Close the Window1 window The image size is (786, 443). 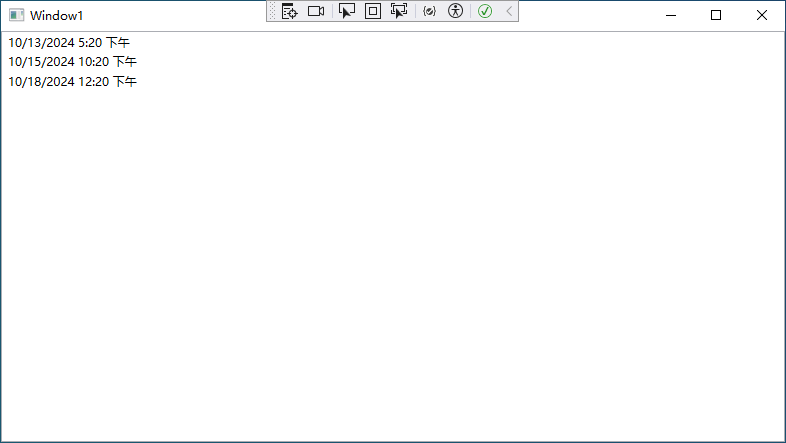[x=762, y=15]
